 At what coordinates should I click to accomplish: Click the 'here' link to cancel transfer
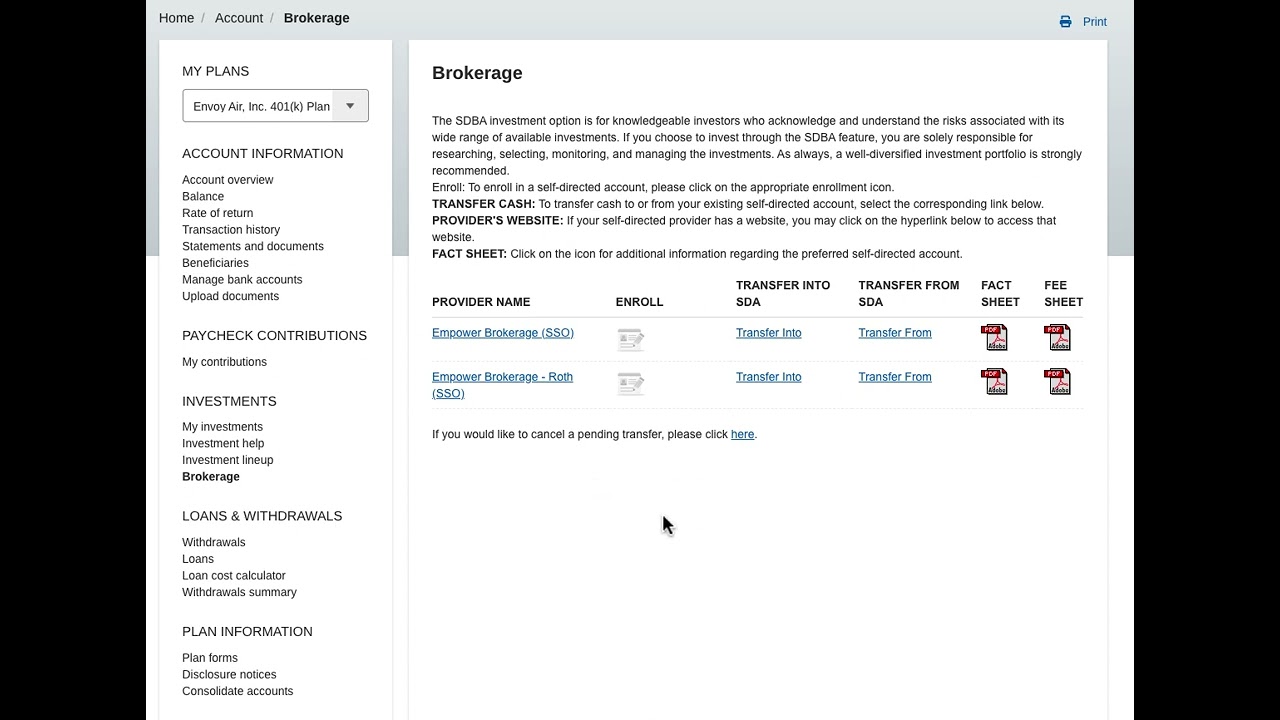tap(742, 434)
